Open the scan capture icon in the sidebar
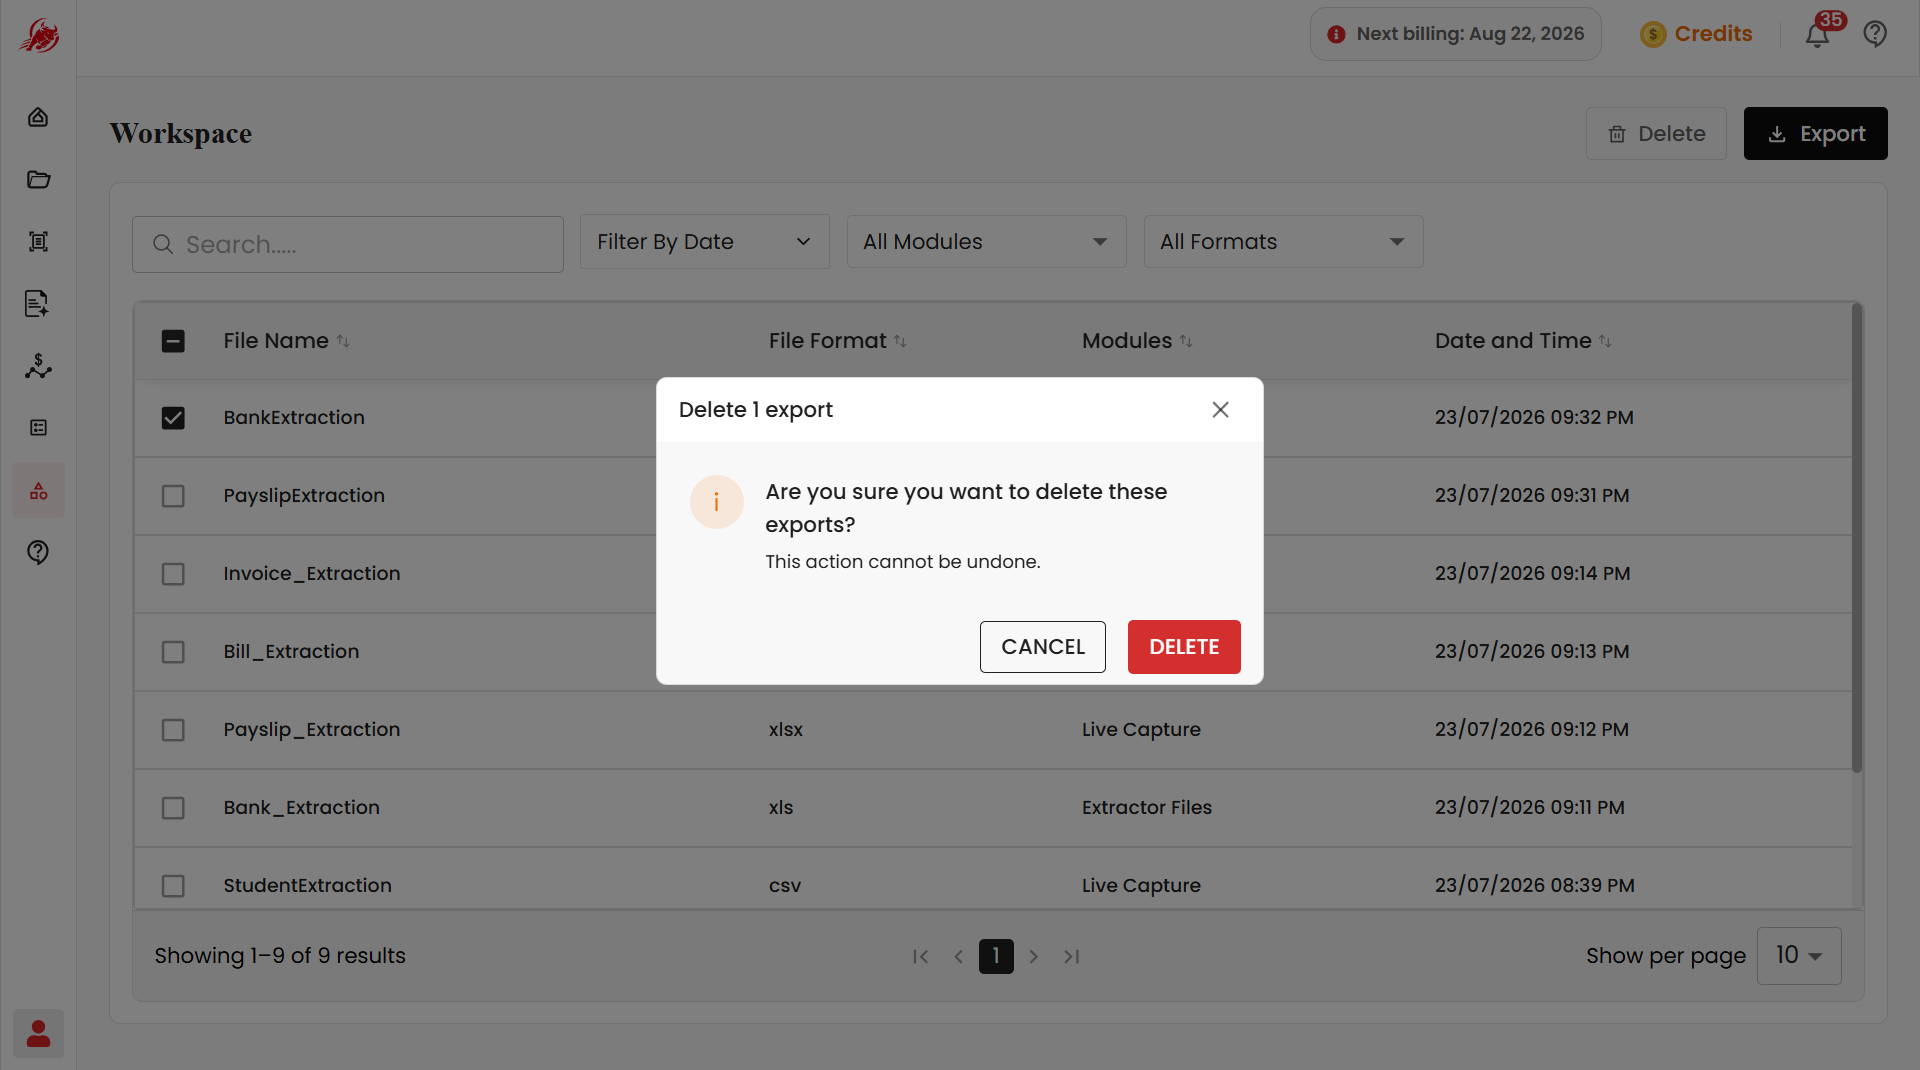 (x=38, y=241)
